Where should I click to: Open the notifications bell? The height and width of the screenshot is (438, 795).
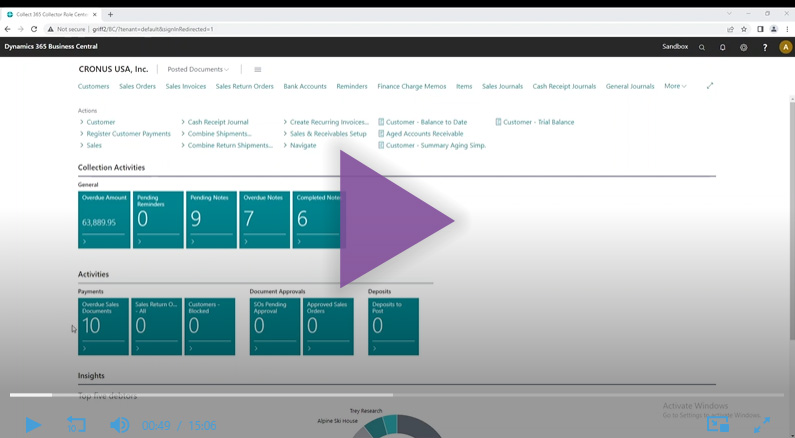coord(722,47)
